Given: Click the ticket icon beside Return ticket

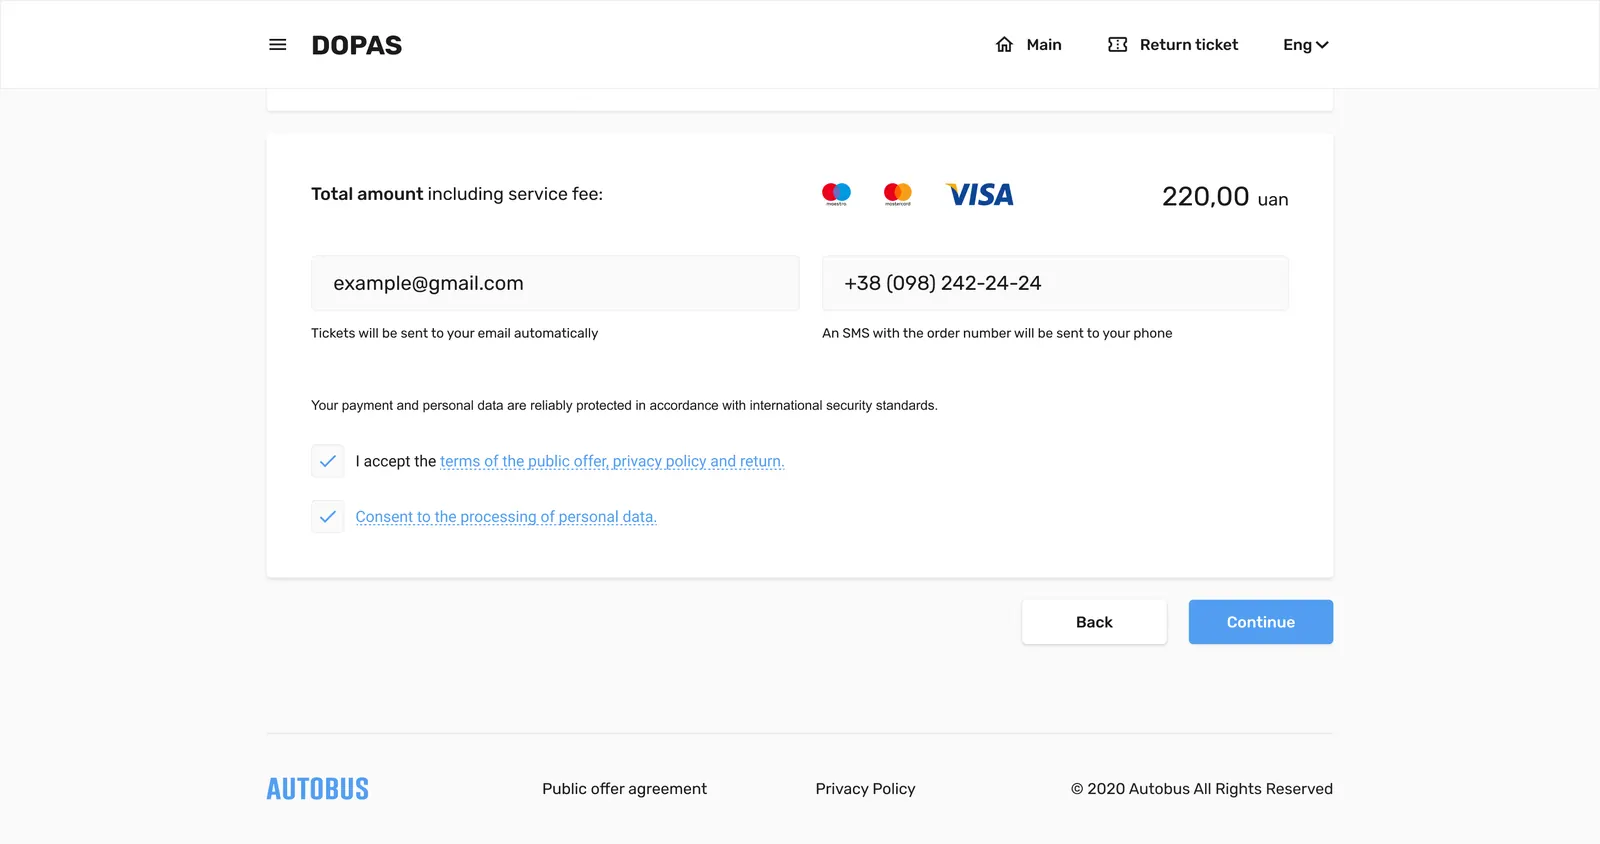Looking at the screenshot, I should (1118, 45).
